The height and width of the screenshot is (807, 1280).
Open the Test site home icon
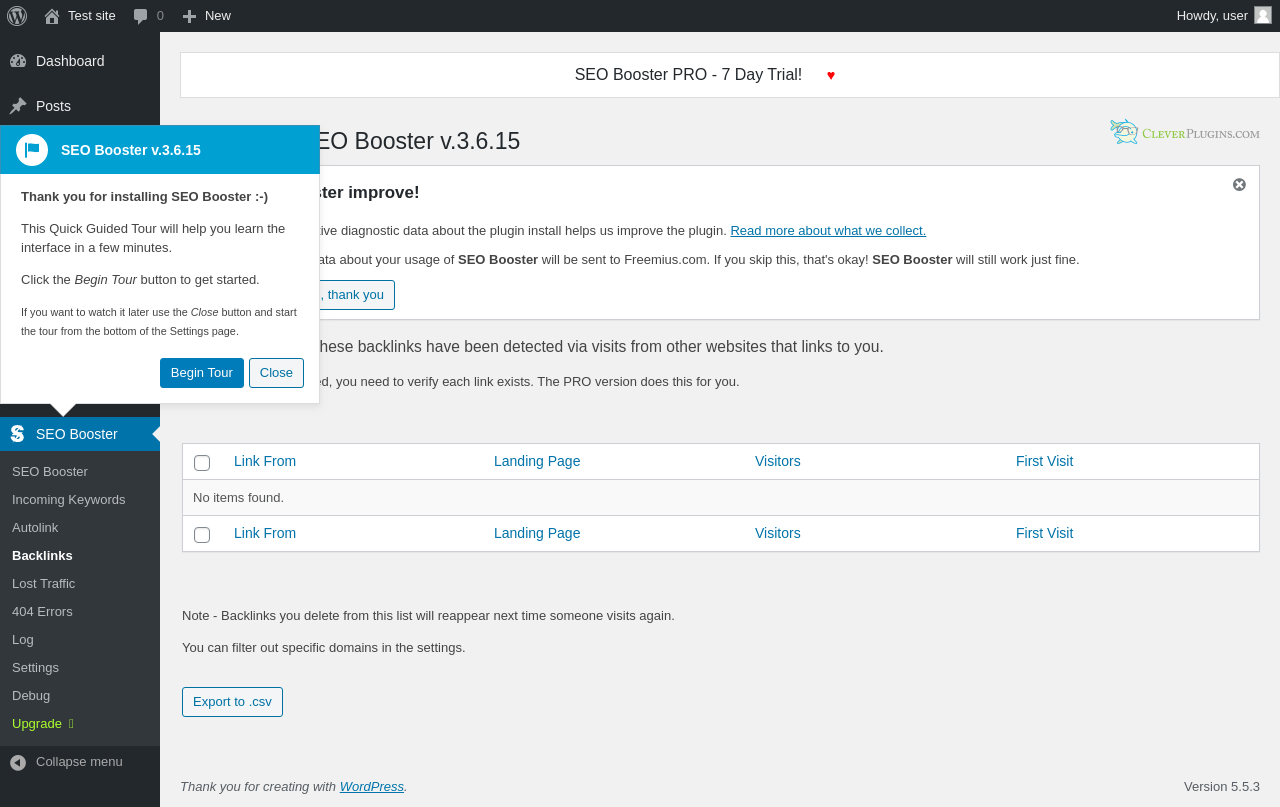pyautogui.click(x=52, y=16)
